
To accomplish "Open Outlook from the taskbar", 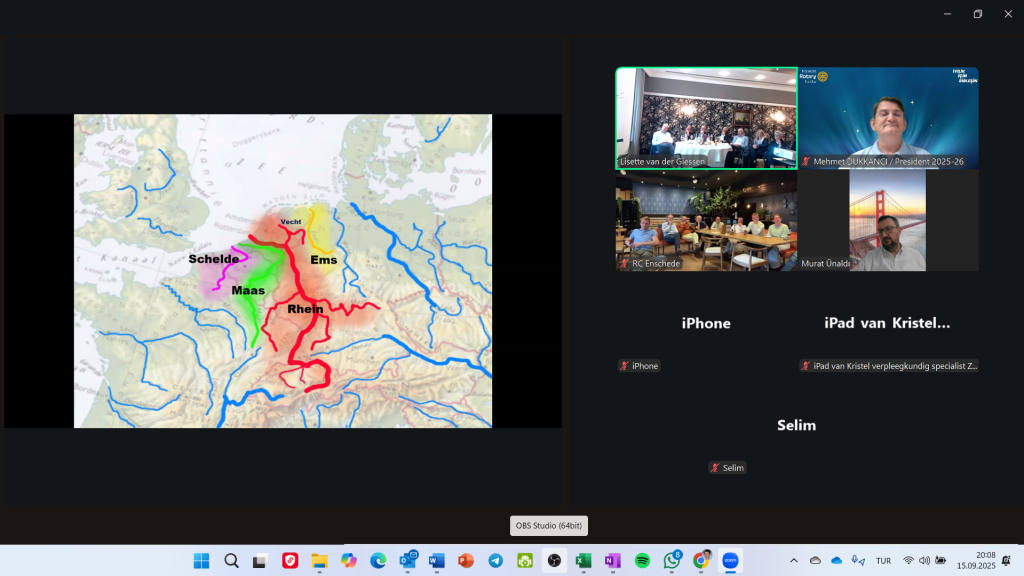I will point(407,560).
